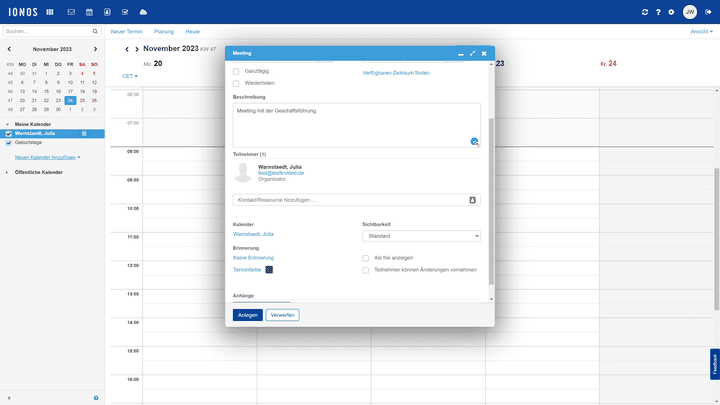Click Planung in the calendar toolbar

[x=163, y=32]
